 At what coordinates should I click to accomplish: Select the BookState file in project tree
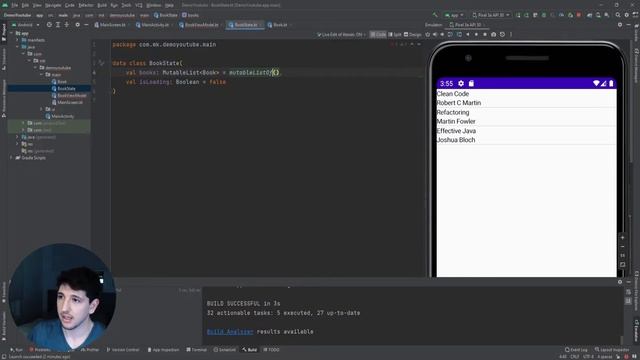tap(63, 89)
